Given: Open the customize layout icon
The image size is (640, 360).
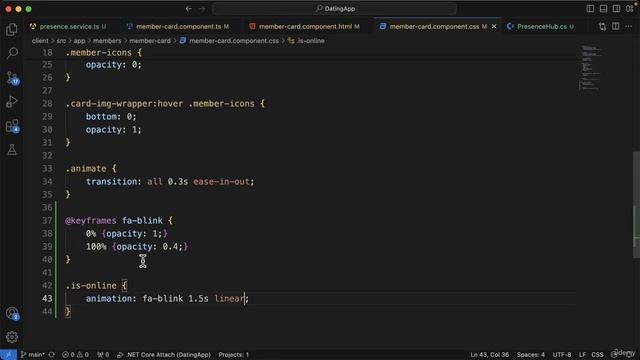Looking at the screenshot, I should pos(629,9).
